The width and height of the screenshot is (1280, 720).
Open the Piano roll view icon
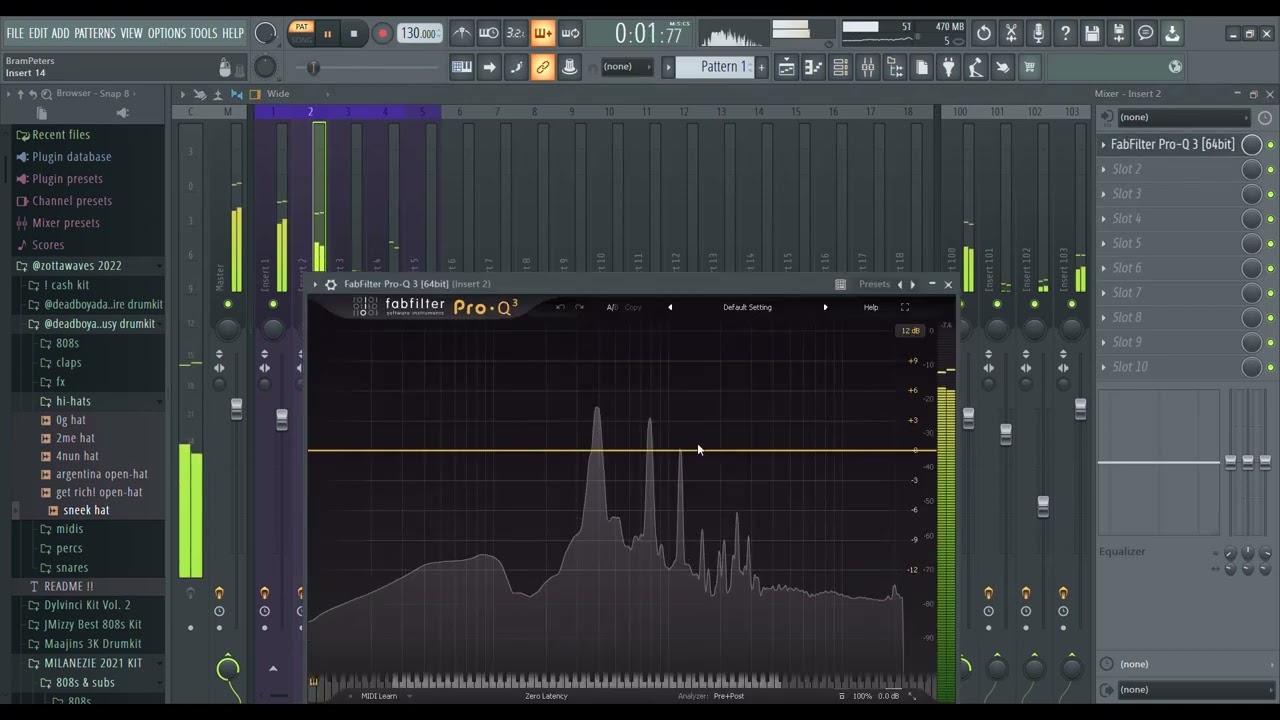(814, 67)
